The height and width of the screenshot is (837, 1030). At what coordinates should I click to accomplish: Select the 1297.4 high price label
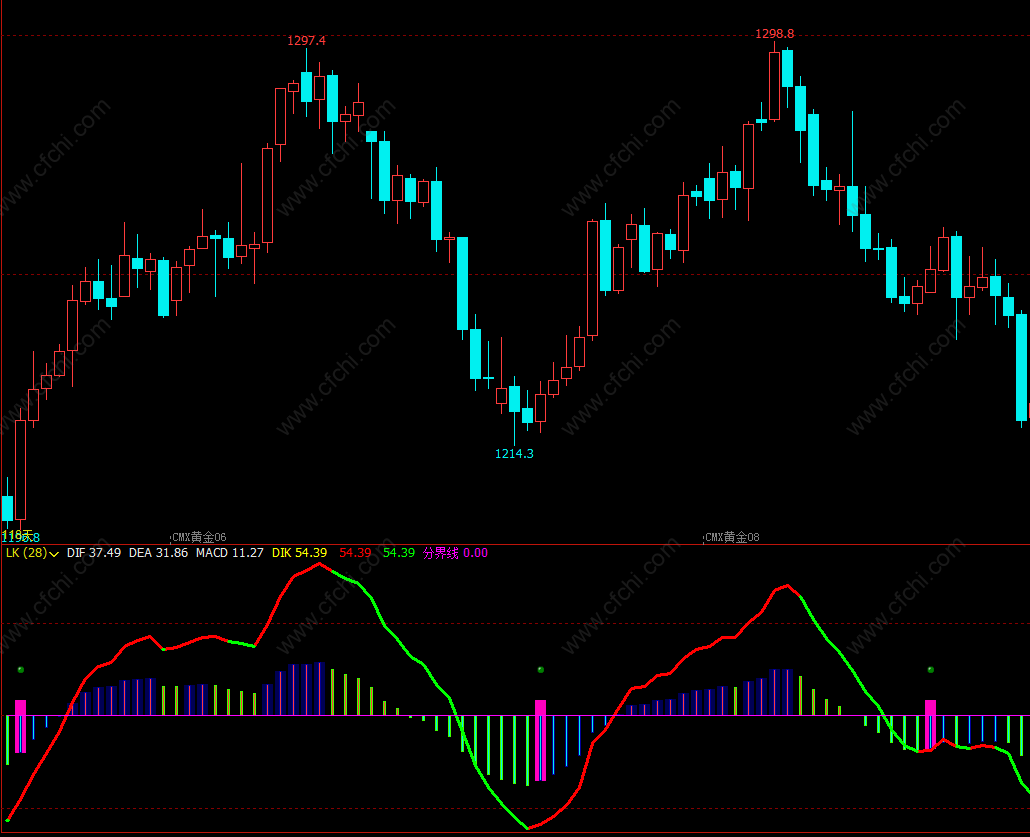[306, 41]
